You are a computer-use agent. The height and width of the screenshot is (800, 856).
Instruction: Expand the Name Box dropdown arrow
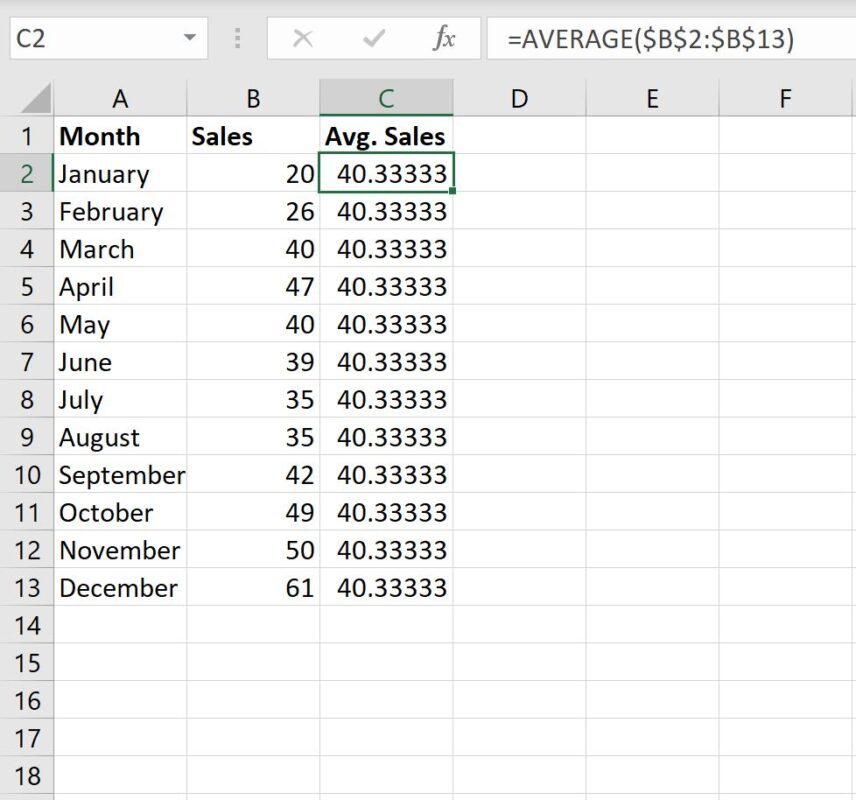pos(189,38)
